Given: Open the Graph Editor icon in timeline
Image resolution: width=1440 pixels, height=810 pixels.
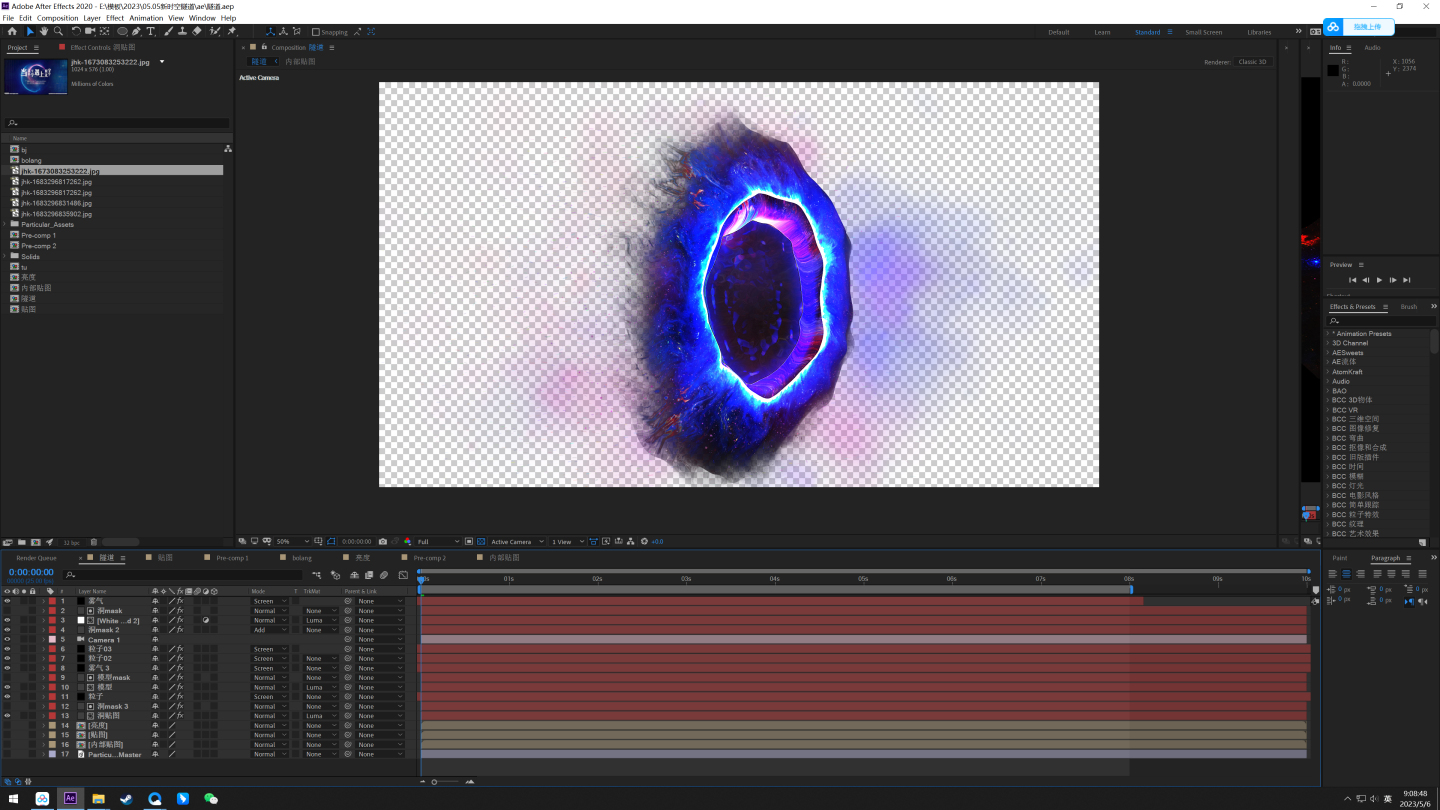Looking at the screenshot, I should click(x=403, y=575).
